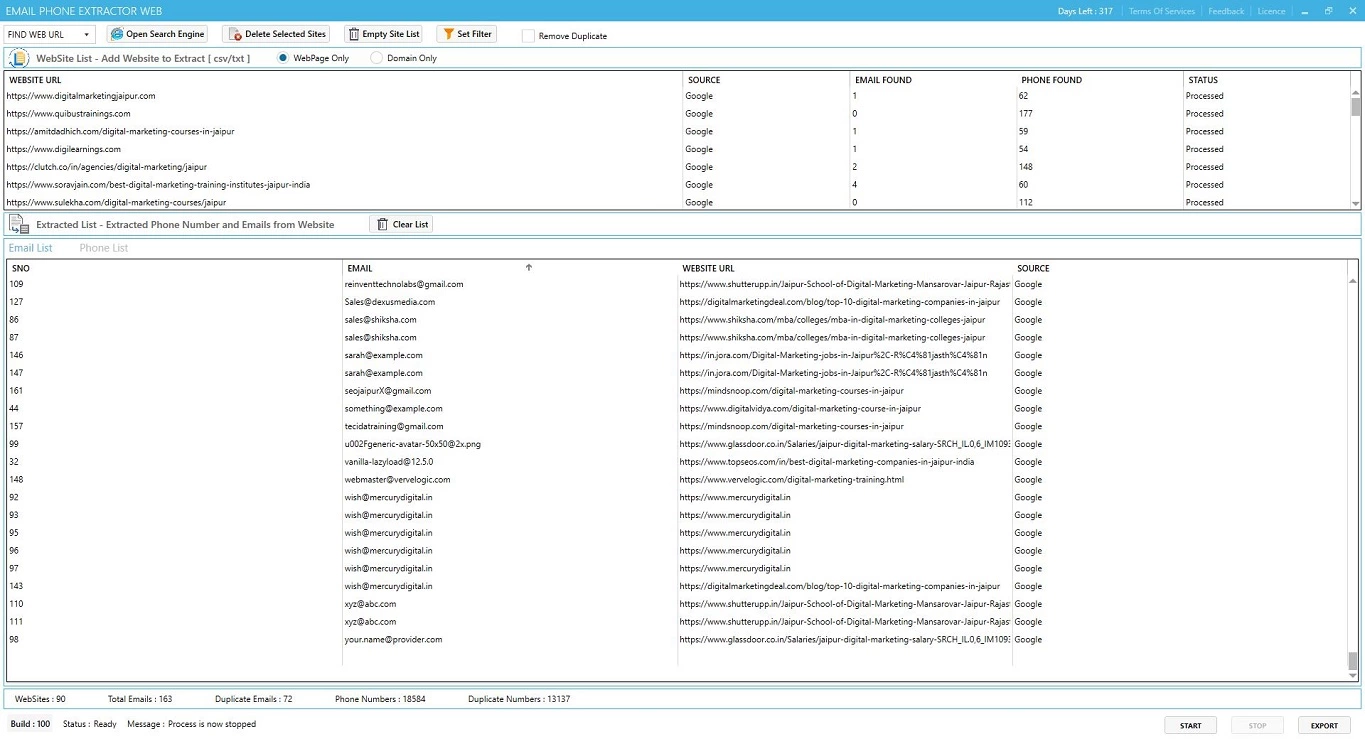Select the Domain Only radio button
Viewport: 1365px width, 739px height.
pos(376,58)
